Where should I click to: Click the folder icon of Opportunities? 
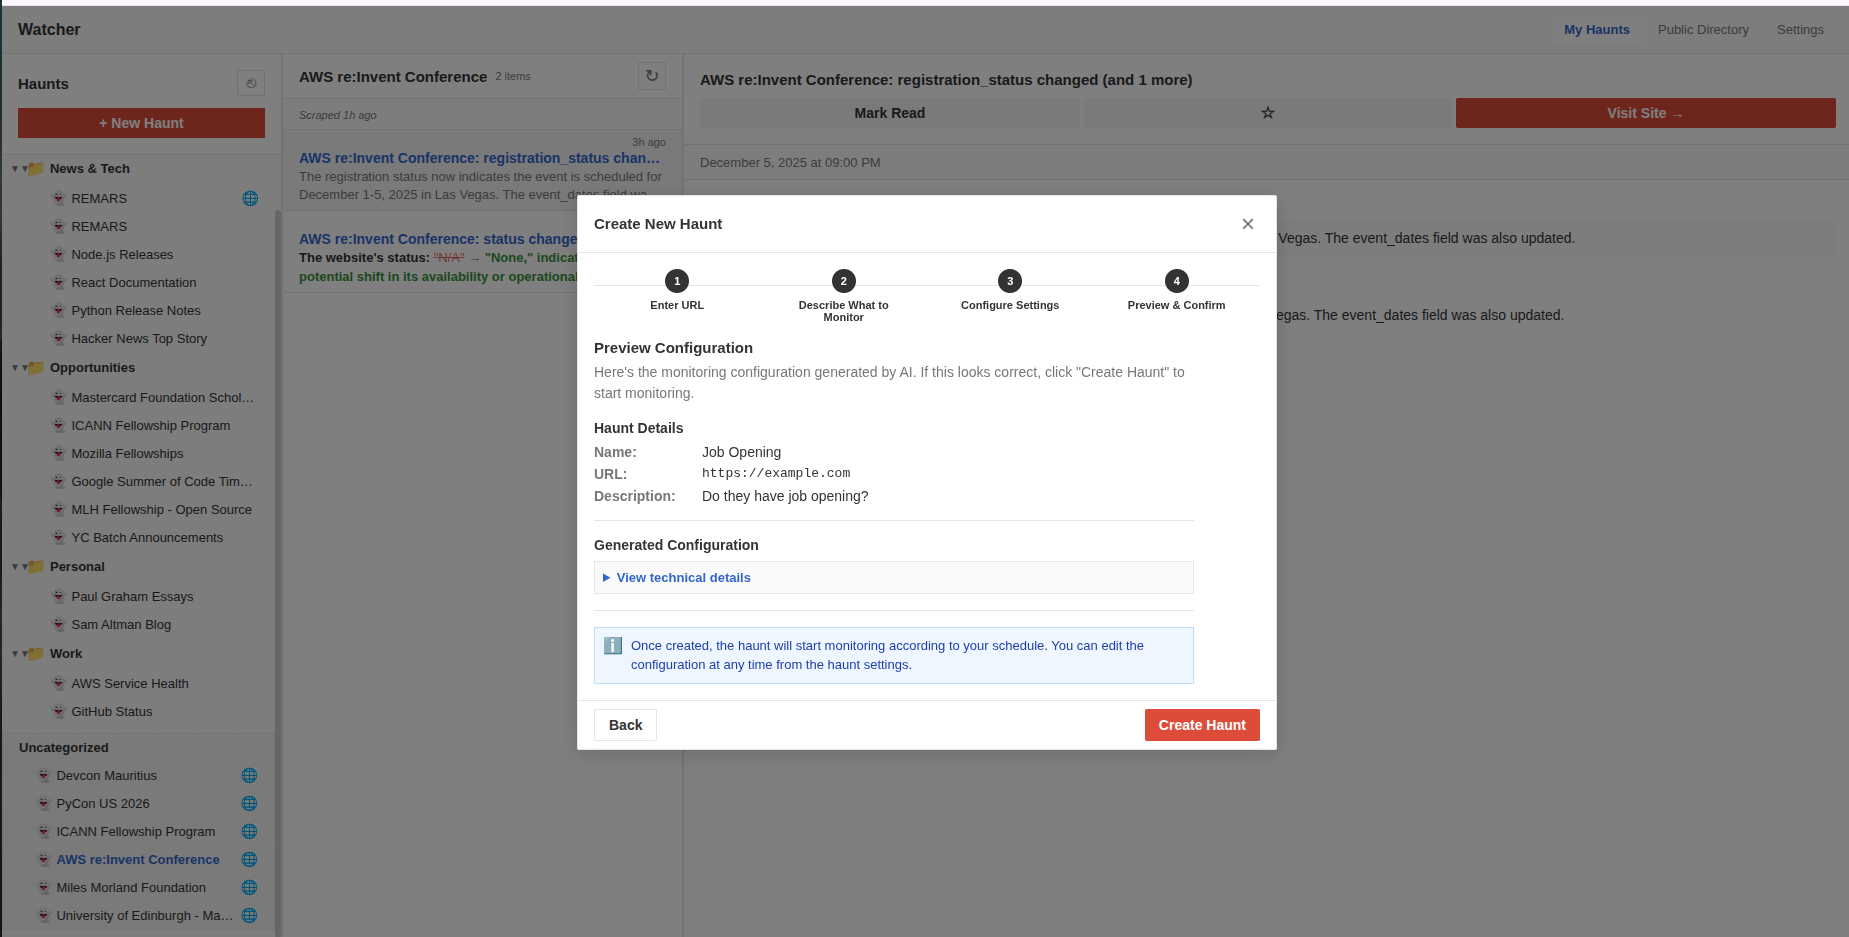pyautogui.click(x=36, y=367)
